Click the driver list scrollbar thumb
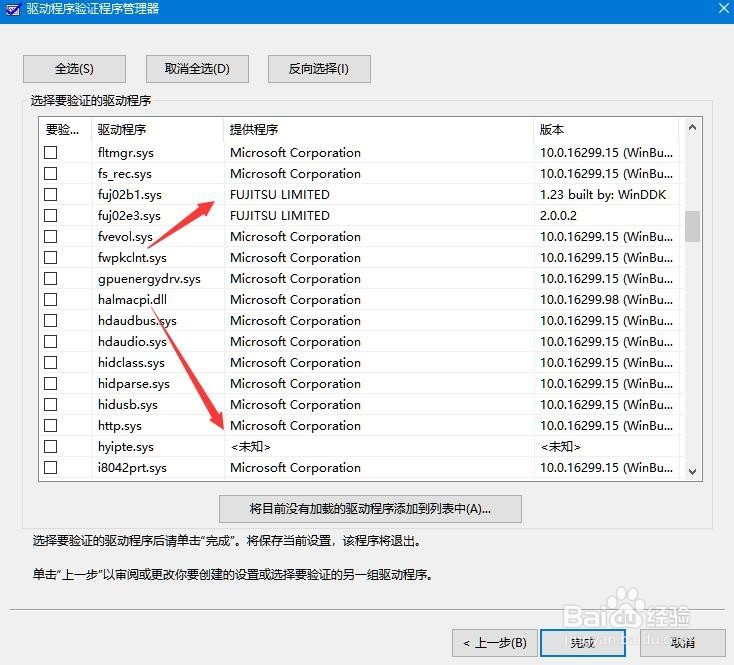Viewport: 734px width, 665px height. [x=692, y=227]
